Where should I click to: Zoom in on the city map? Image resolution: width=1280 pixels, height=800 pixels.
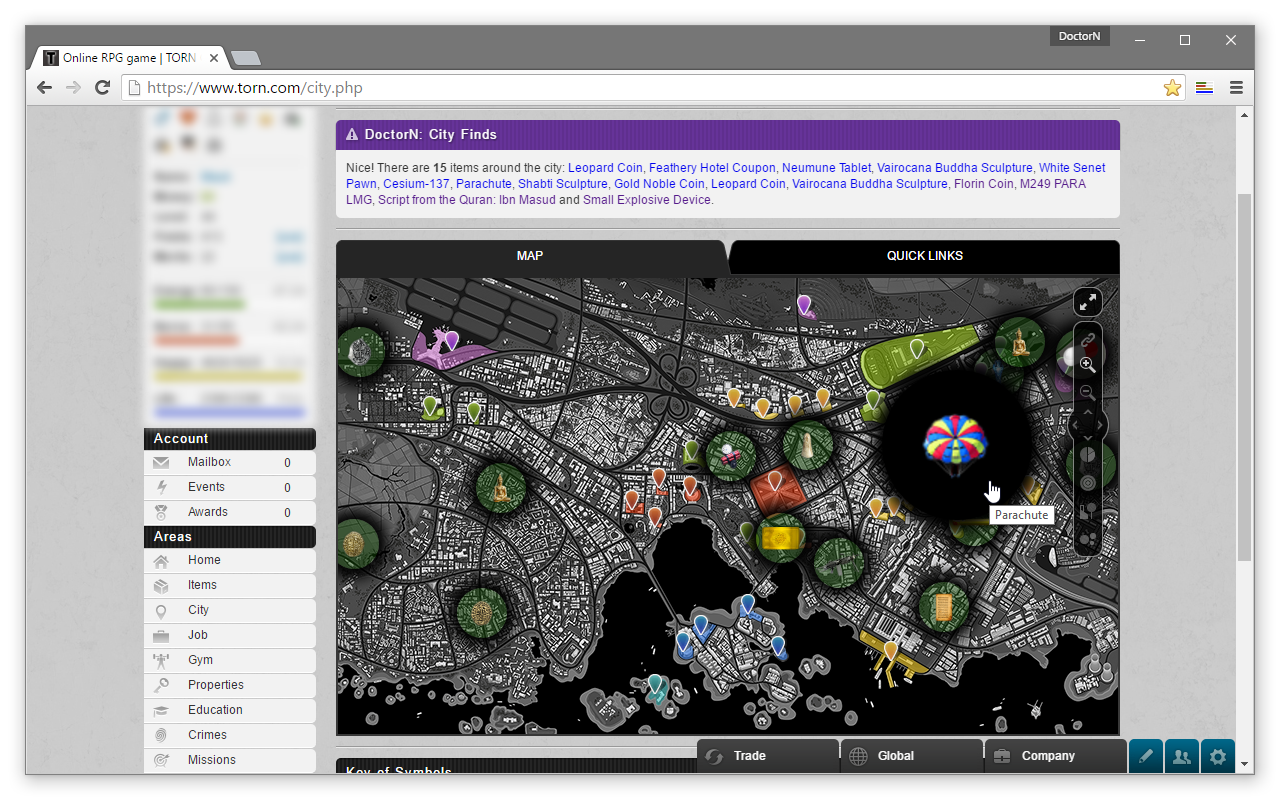tap(1088, 366)
